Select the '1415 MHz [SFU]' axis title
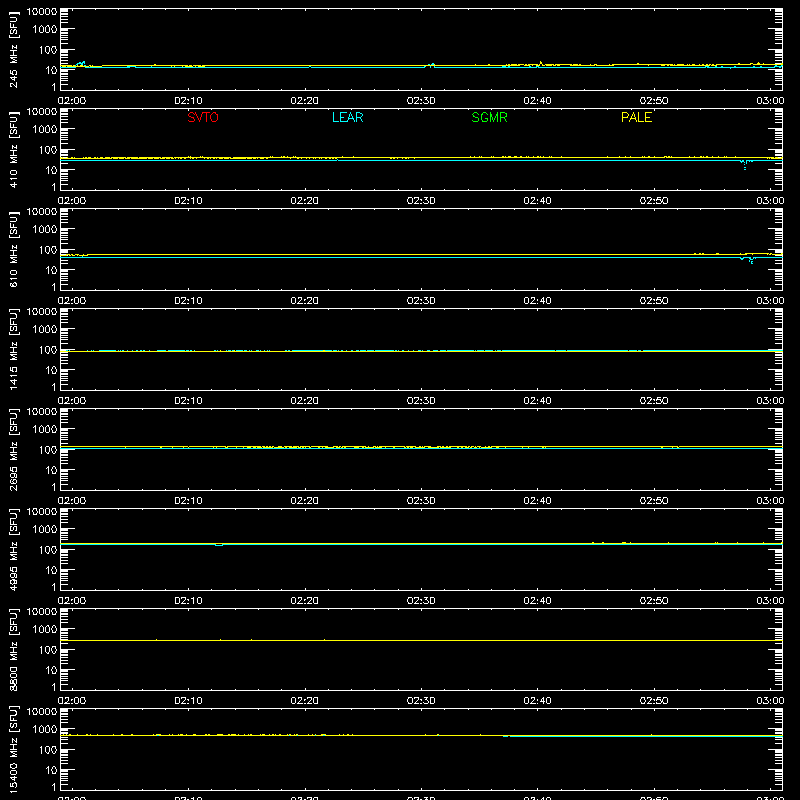800x800 pixels. point(13,349)
